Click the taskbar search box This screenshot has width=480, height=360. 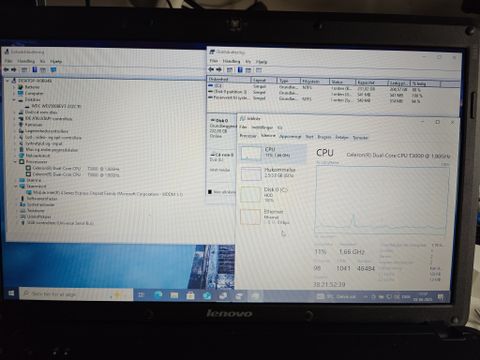(x=76, y=294)
